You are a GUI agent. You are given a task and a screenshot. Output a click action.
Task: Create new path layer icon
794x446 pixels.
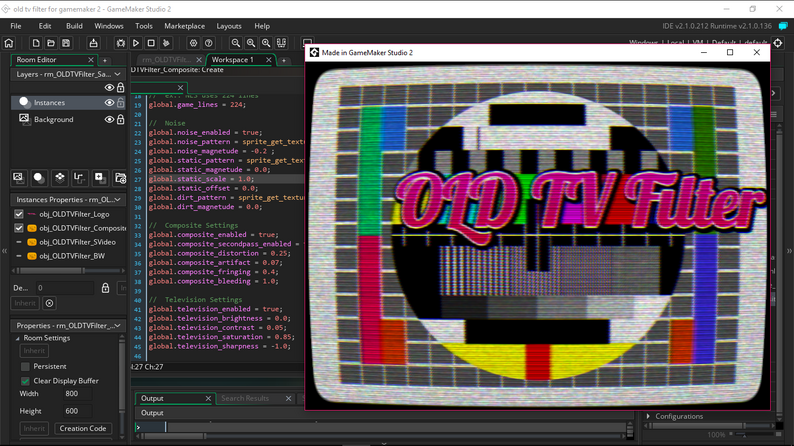coord(79,178)
